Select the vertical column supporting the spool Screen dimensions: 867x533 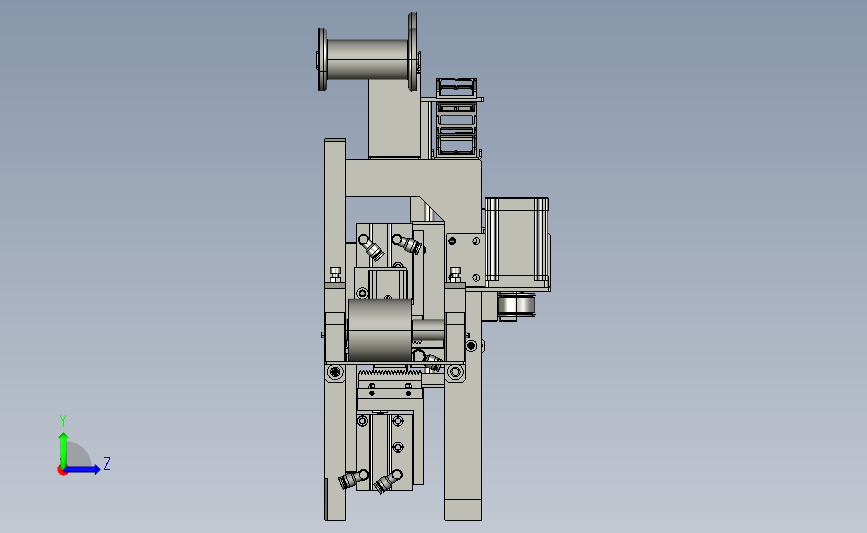(394, 119)
